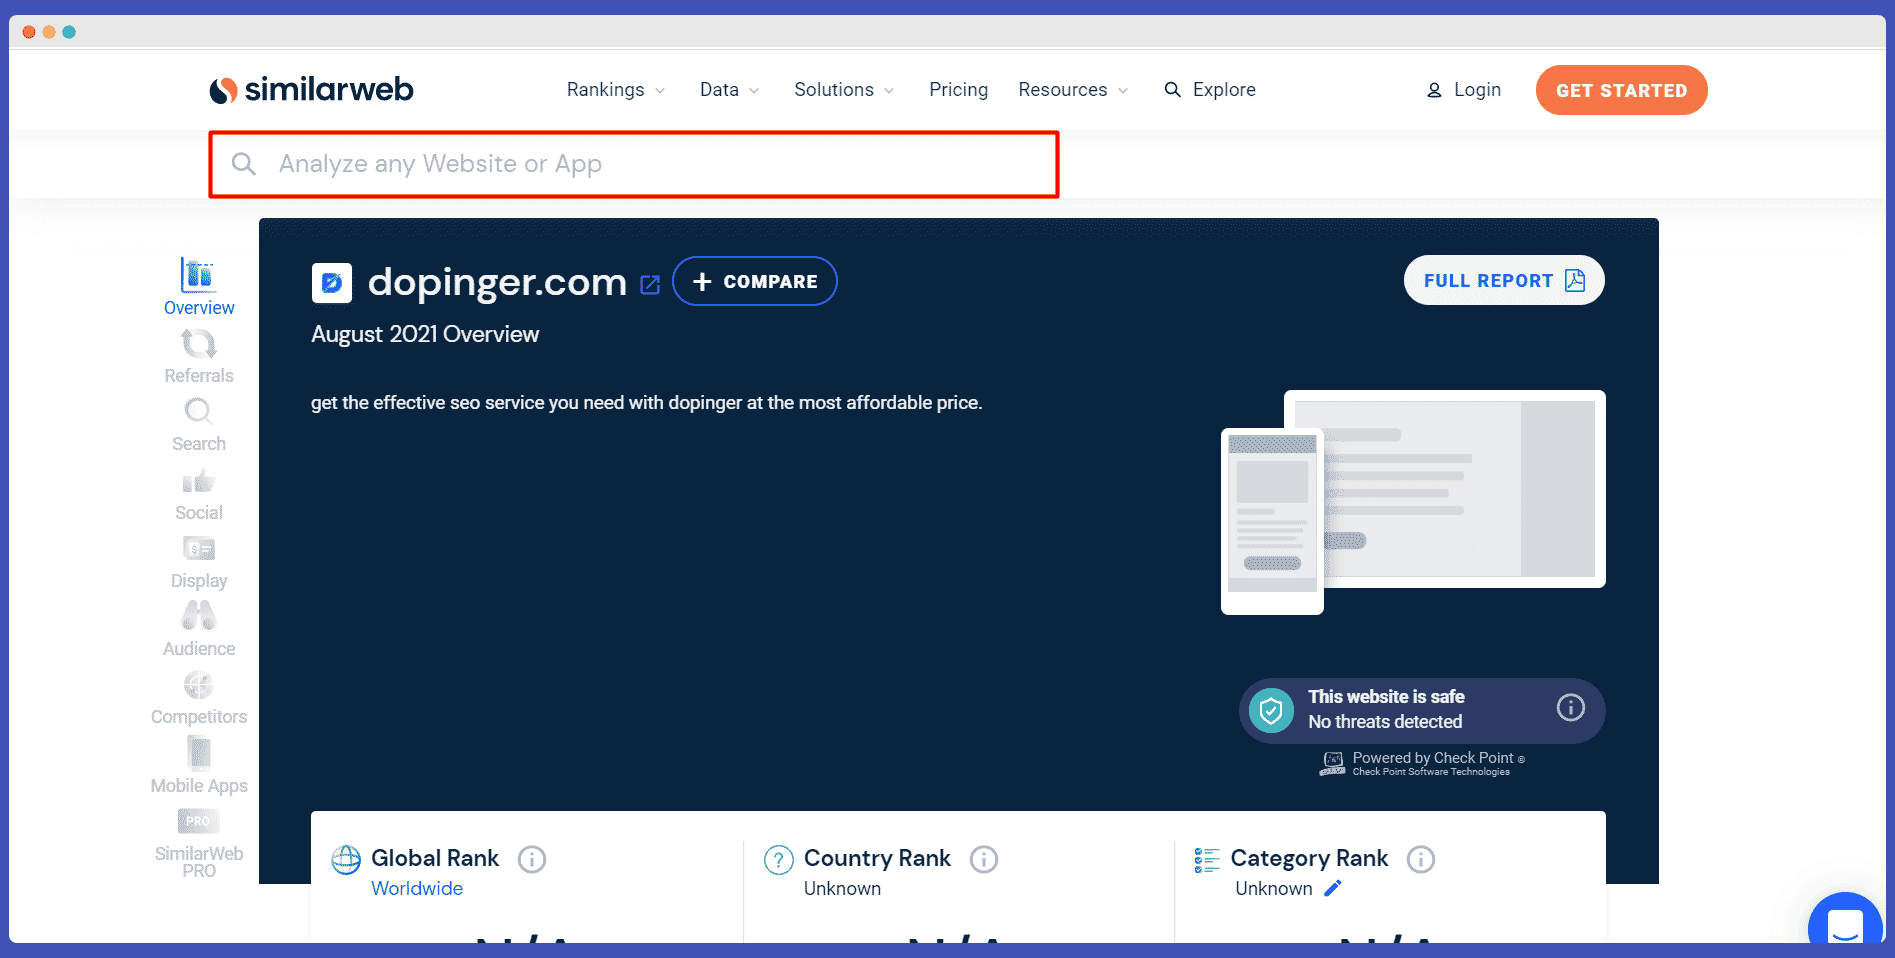Edit category with the pencil icon
This screenshot has width=1895, height=958.
pyautogui.click(x=1332, y=888)
